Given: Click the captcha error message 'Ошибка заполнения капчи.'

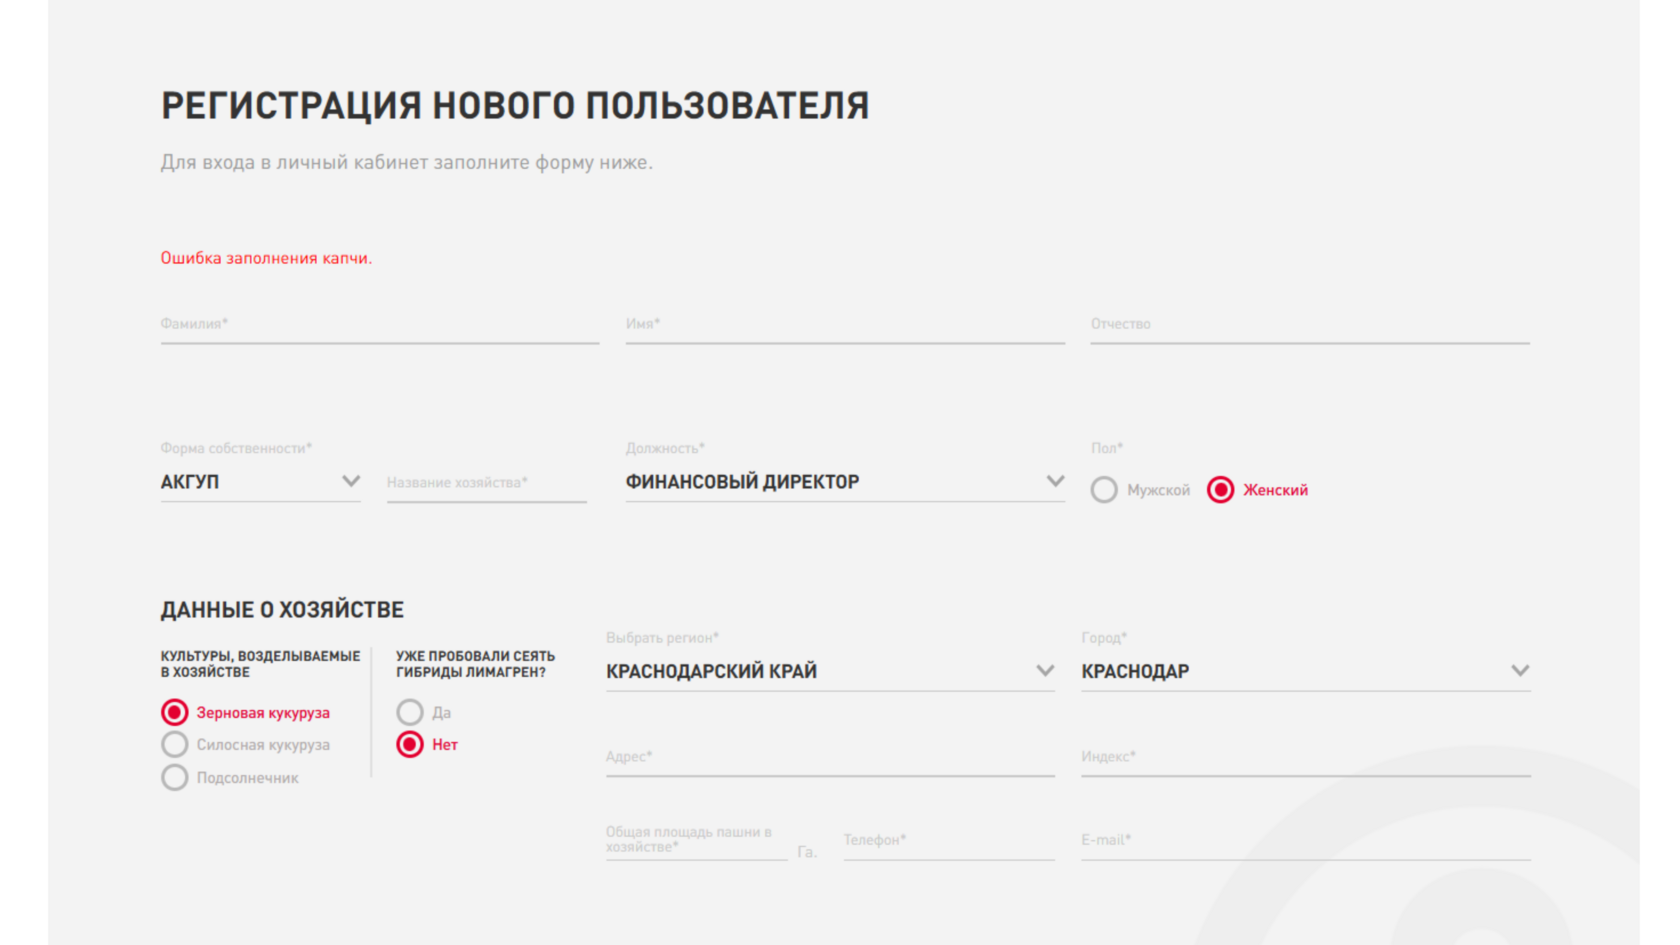Looking at the screenshot, I should 266,258.
